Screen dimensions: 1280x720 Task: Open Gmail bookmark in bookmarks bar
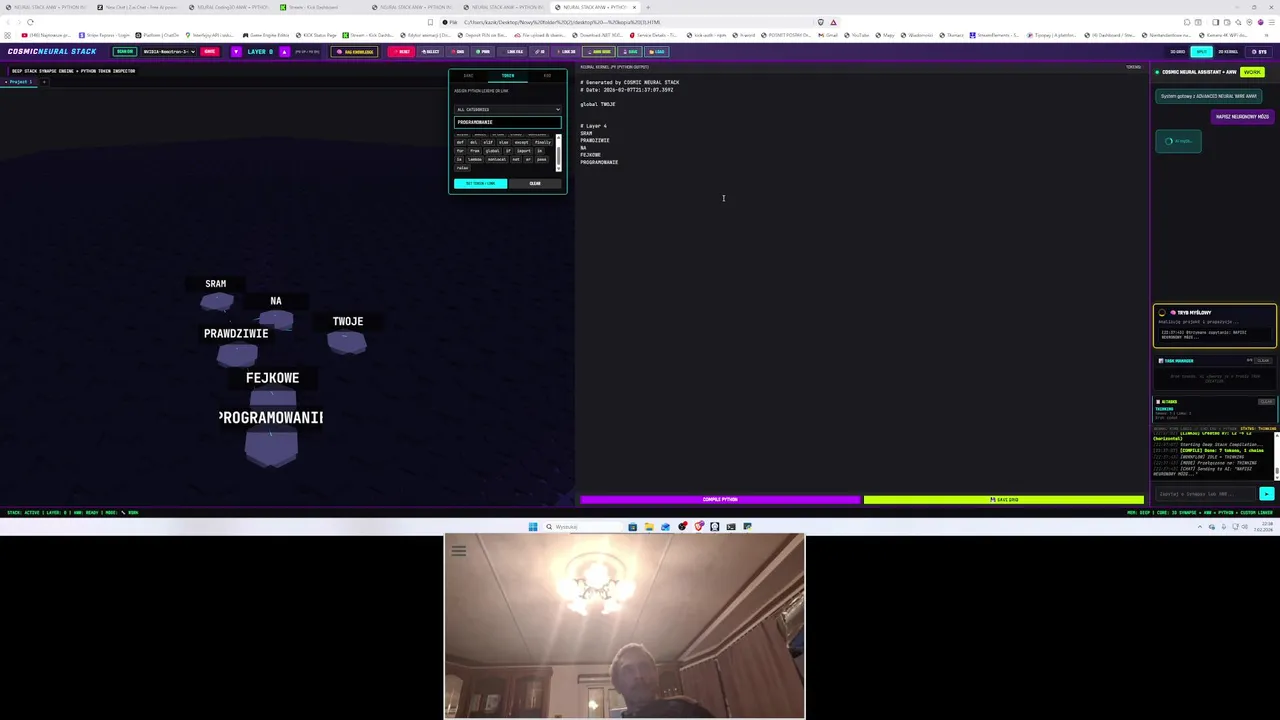coord(828,35)
